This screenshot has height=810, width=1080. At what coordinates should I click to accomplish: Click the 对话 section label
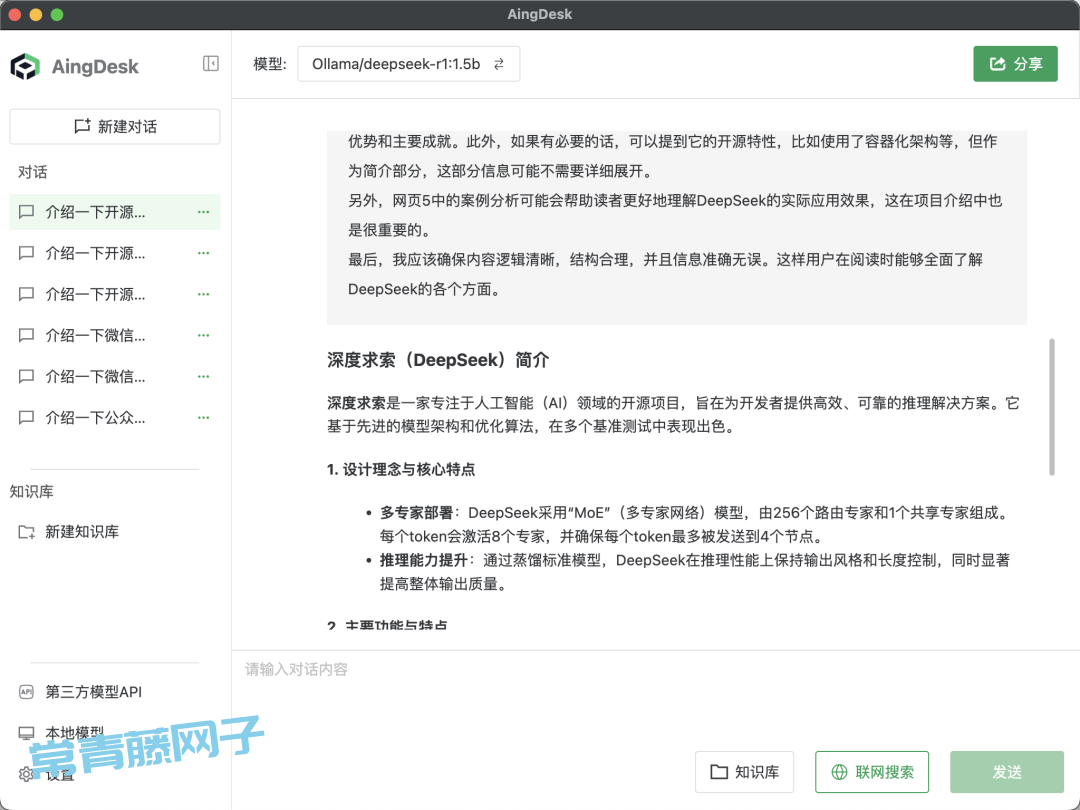[32, 172]
